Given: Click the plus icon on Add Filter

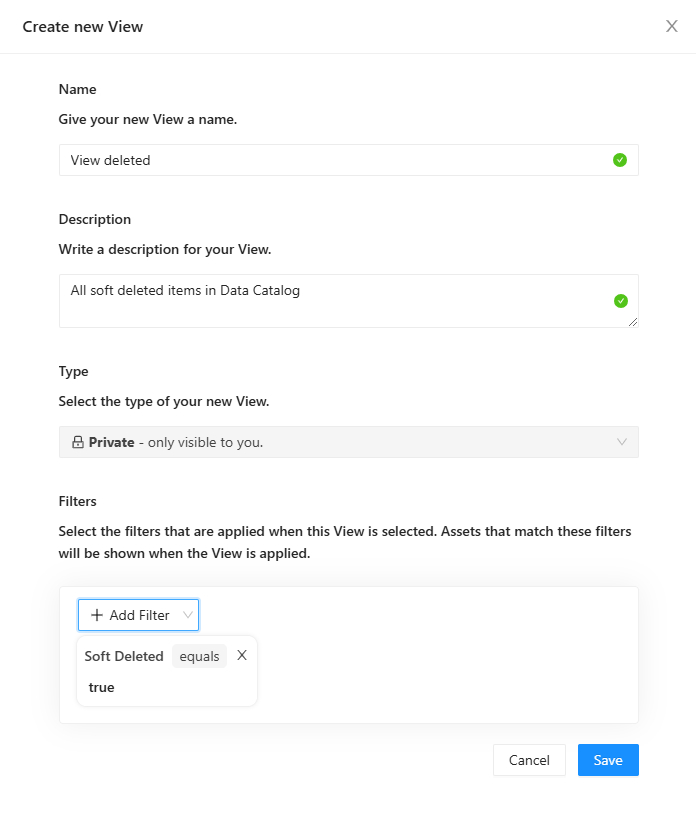Looking at the screenshot, I should (97, 615).
